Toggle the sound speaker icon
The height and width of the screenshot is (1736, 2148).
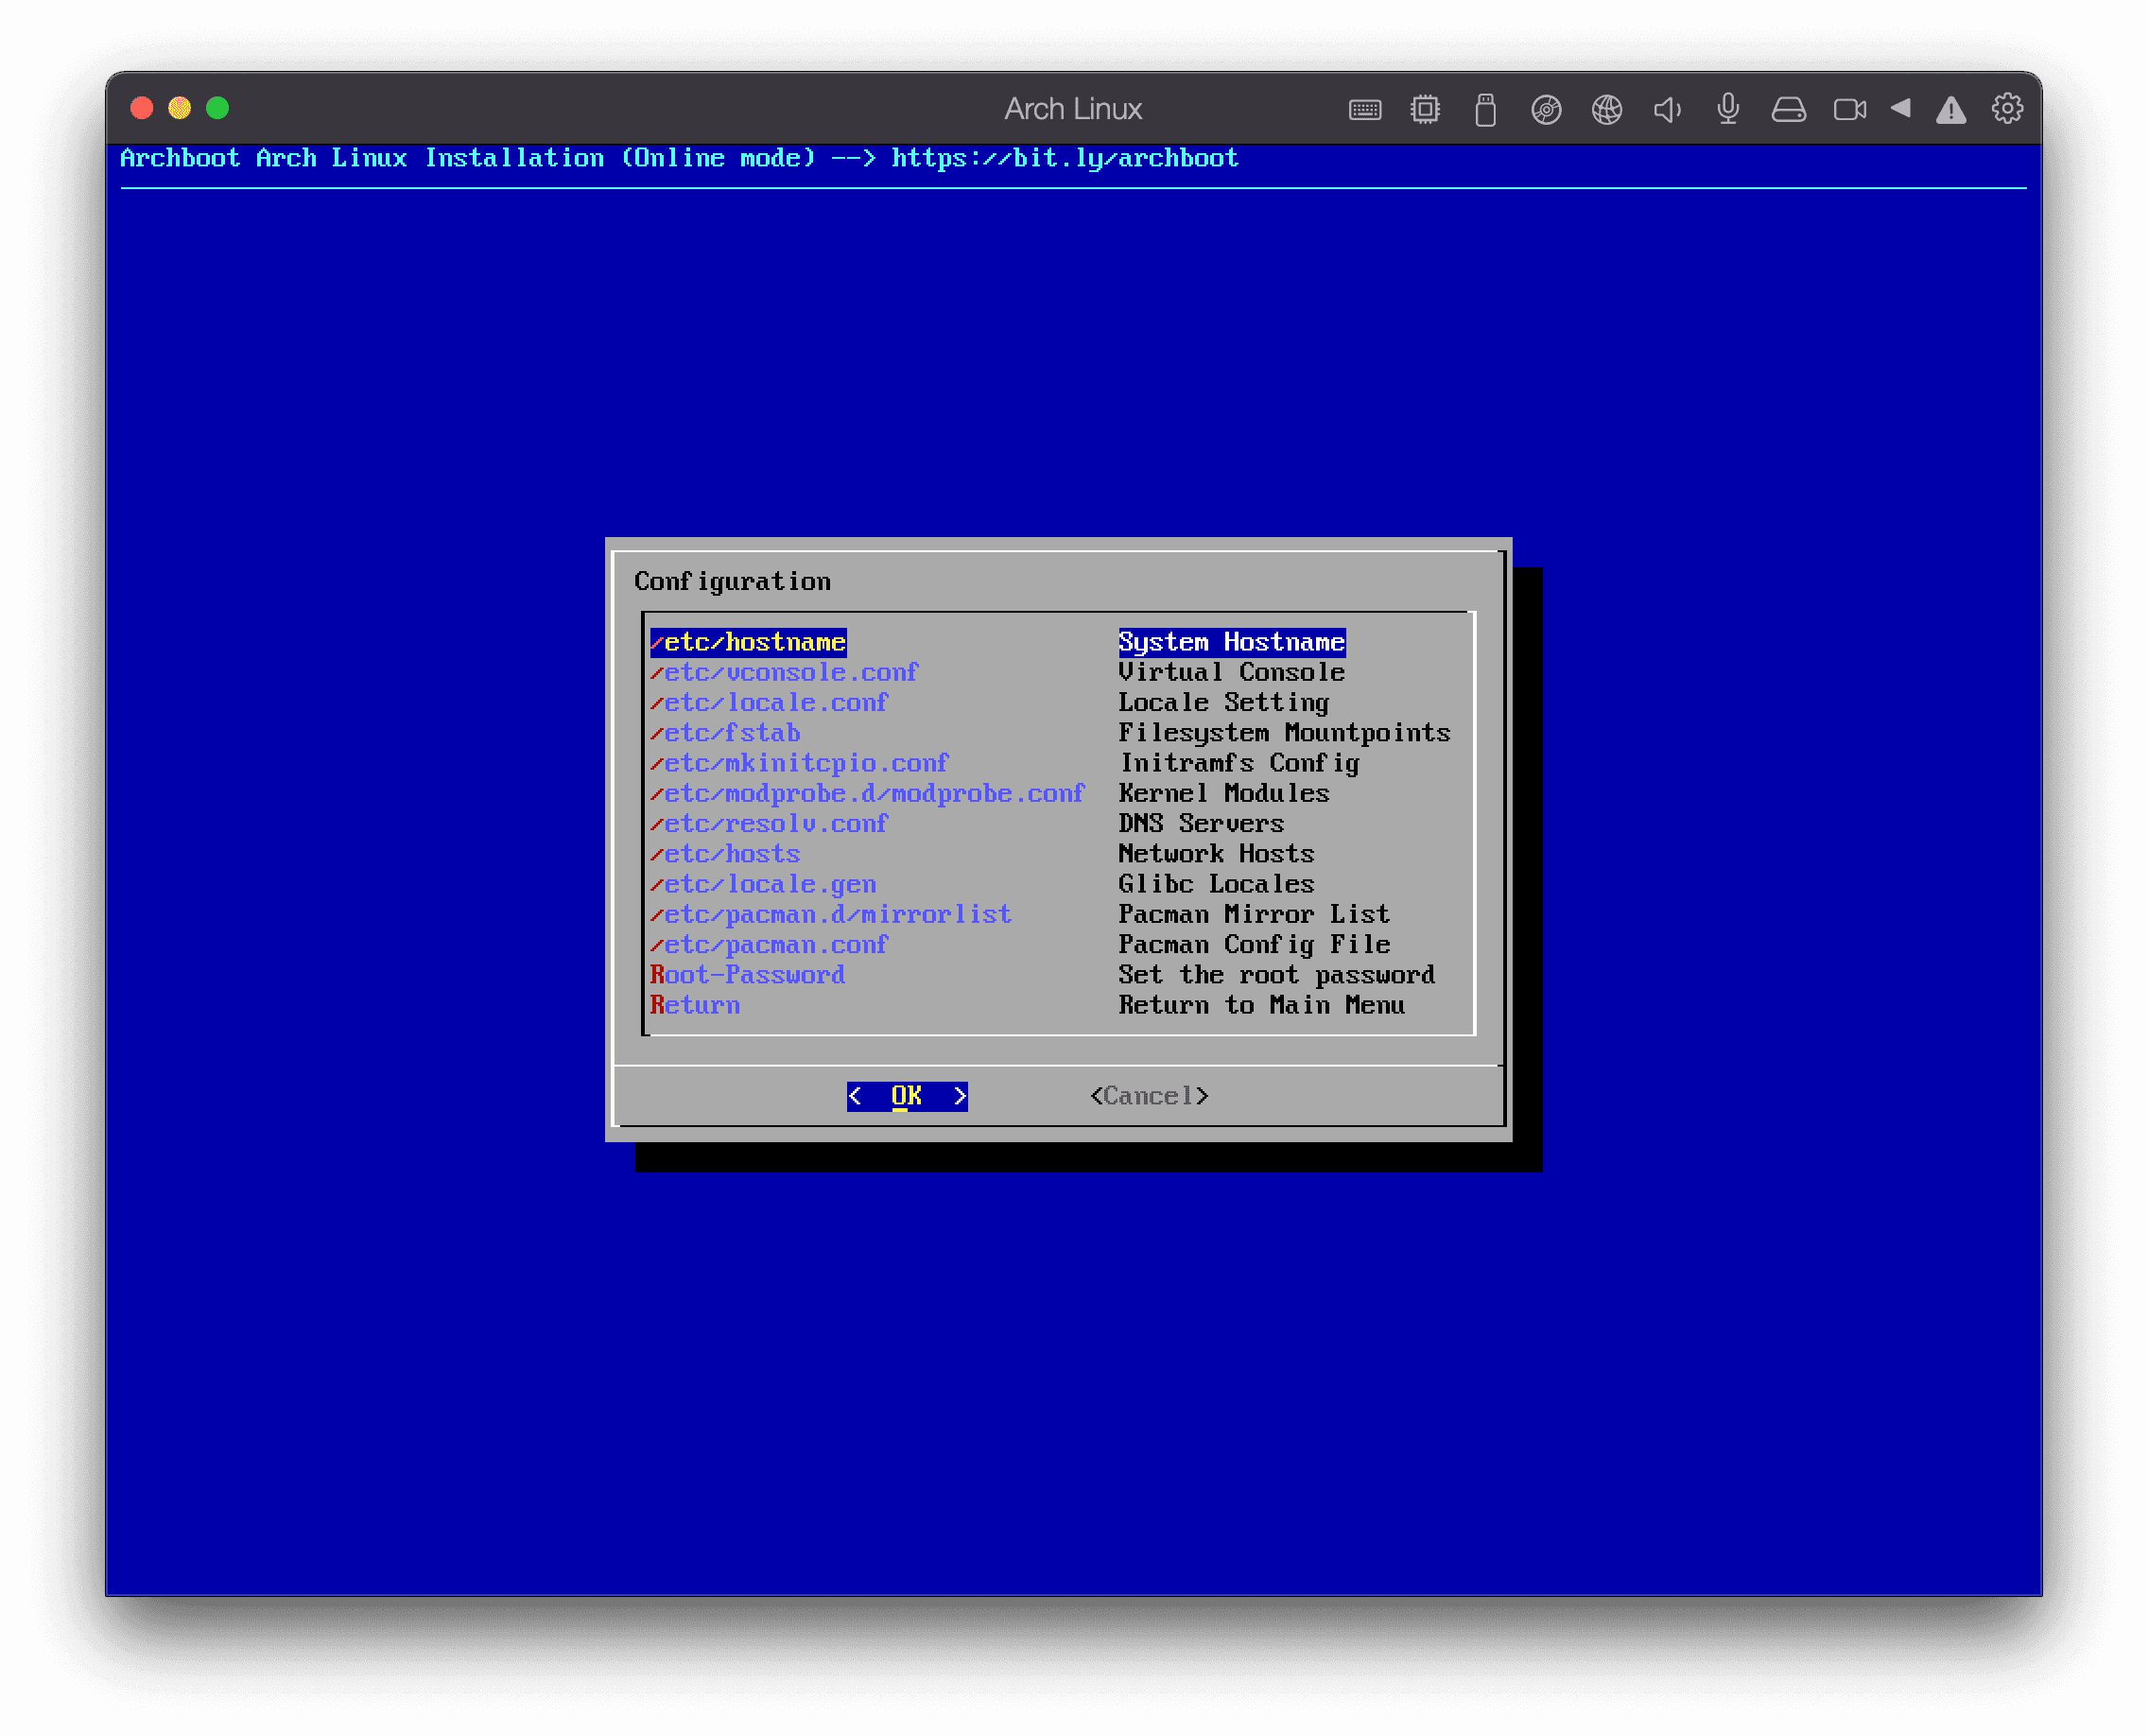point(1667,109)
